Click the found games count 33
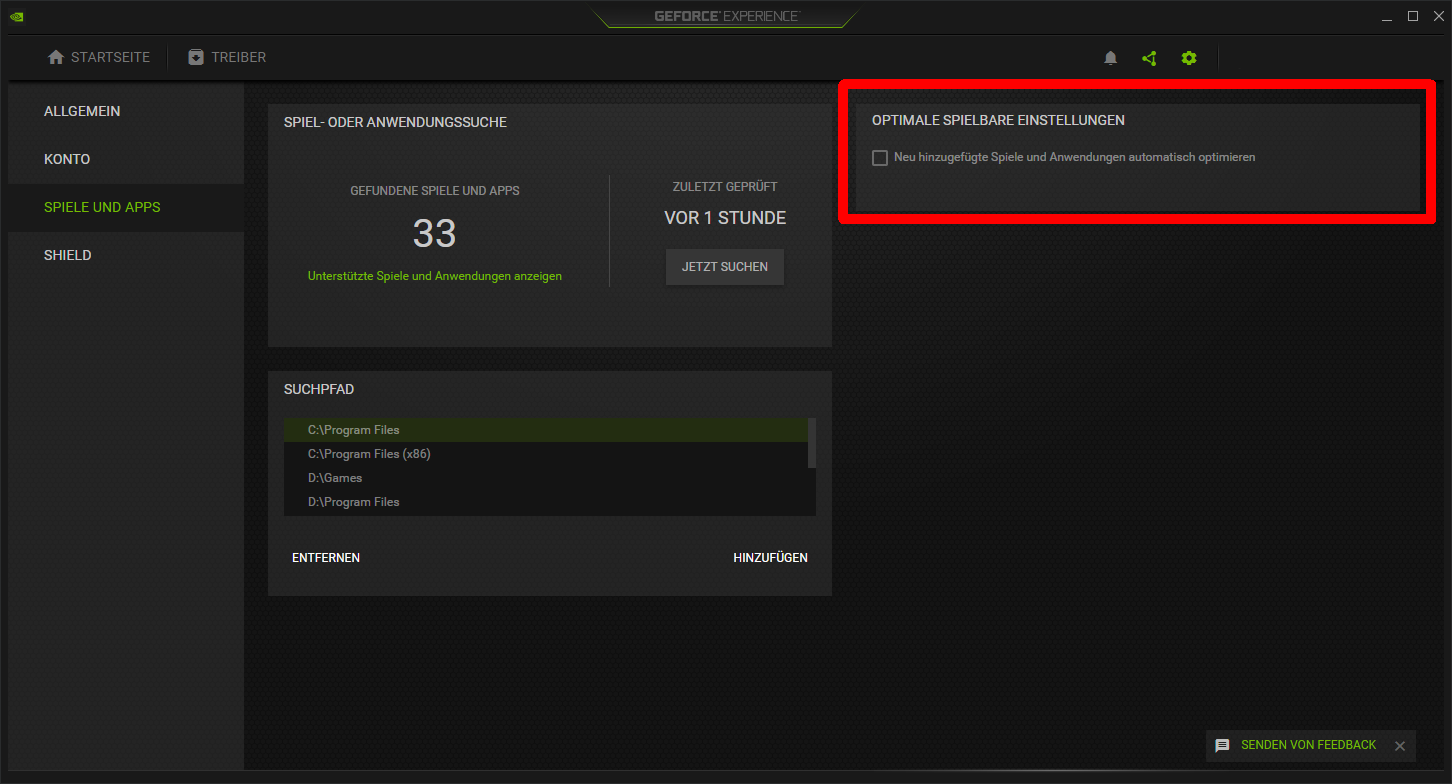Screen dimensions: 1452x784 click(435, 234)
